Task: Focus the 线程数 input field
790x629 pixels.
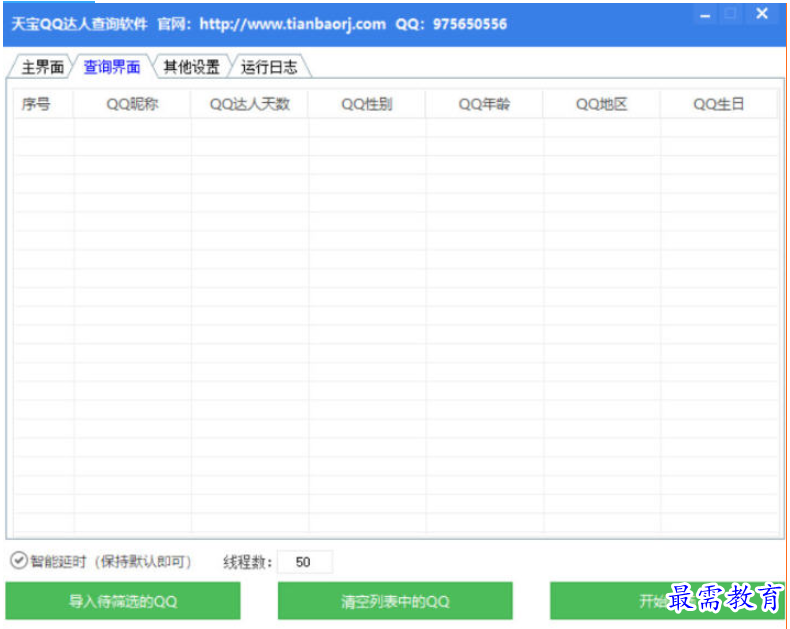Action: [x=305, y=561]
